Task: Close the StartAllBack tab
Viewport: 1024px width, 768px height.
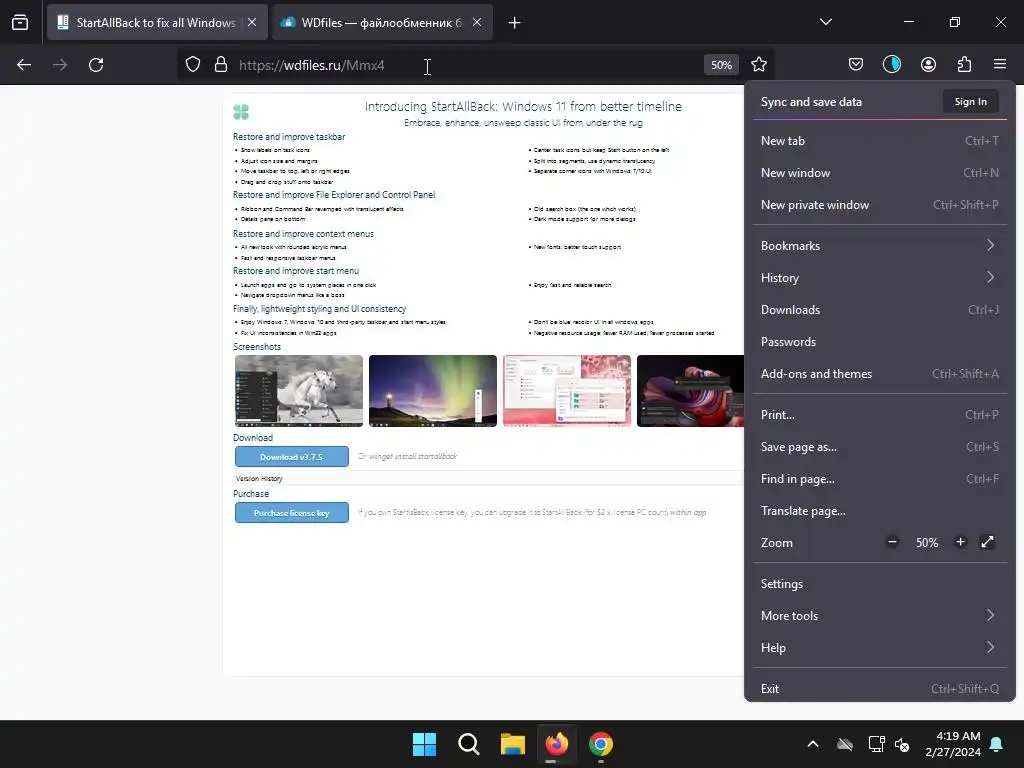Action: click(252, 22)
